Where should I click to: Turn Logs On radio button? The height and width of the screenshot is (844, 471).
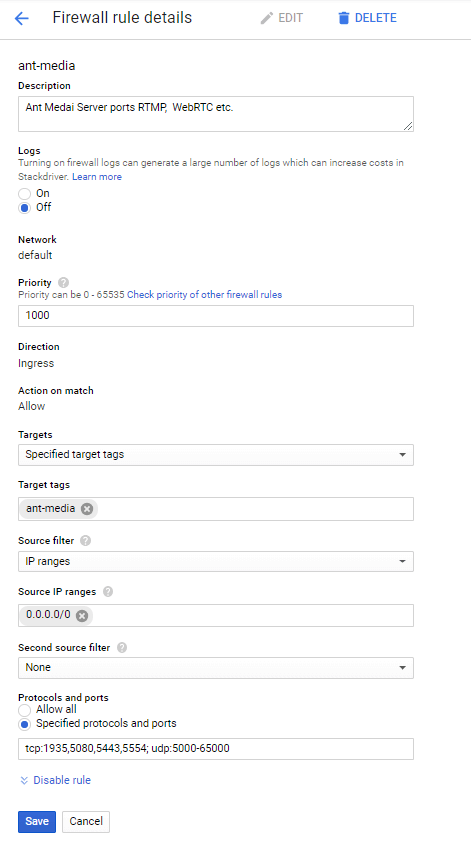pos(24,194)
